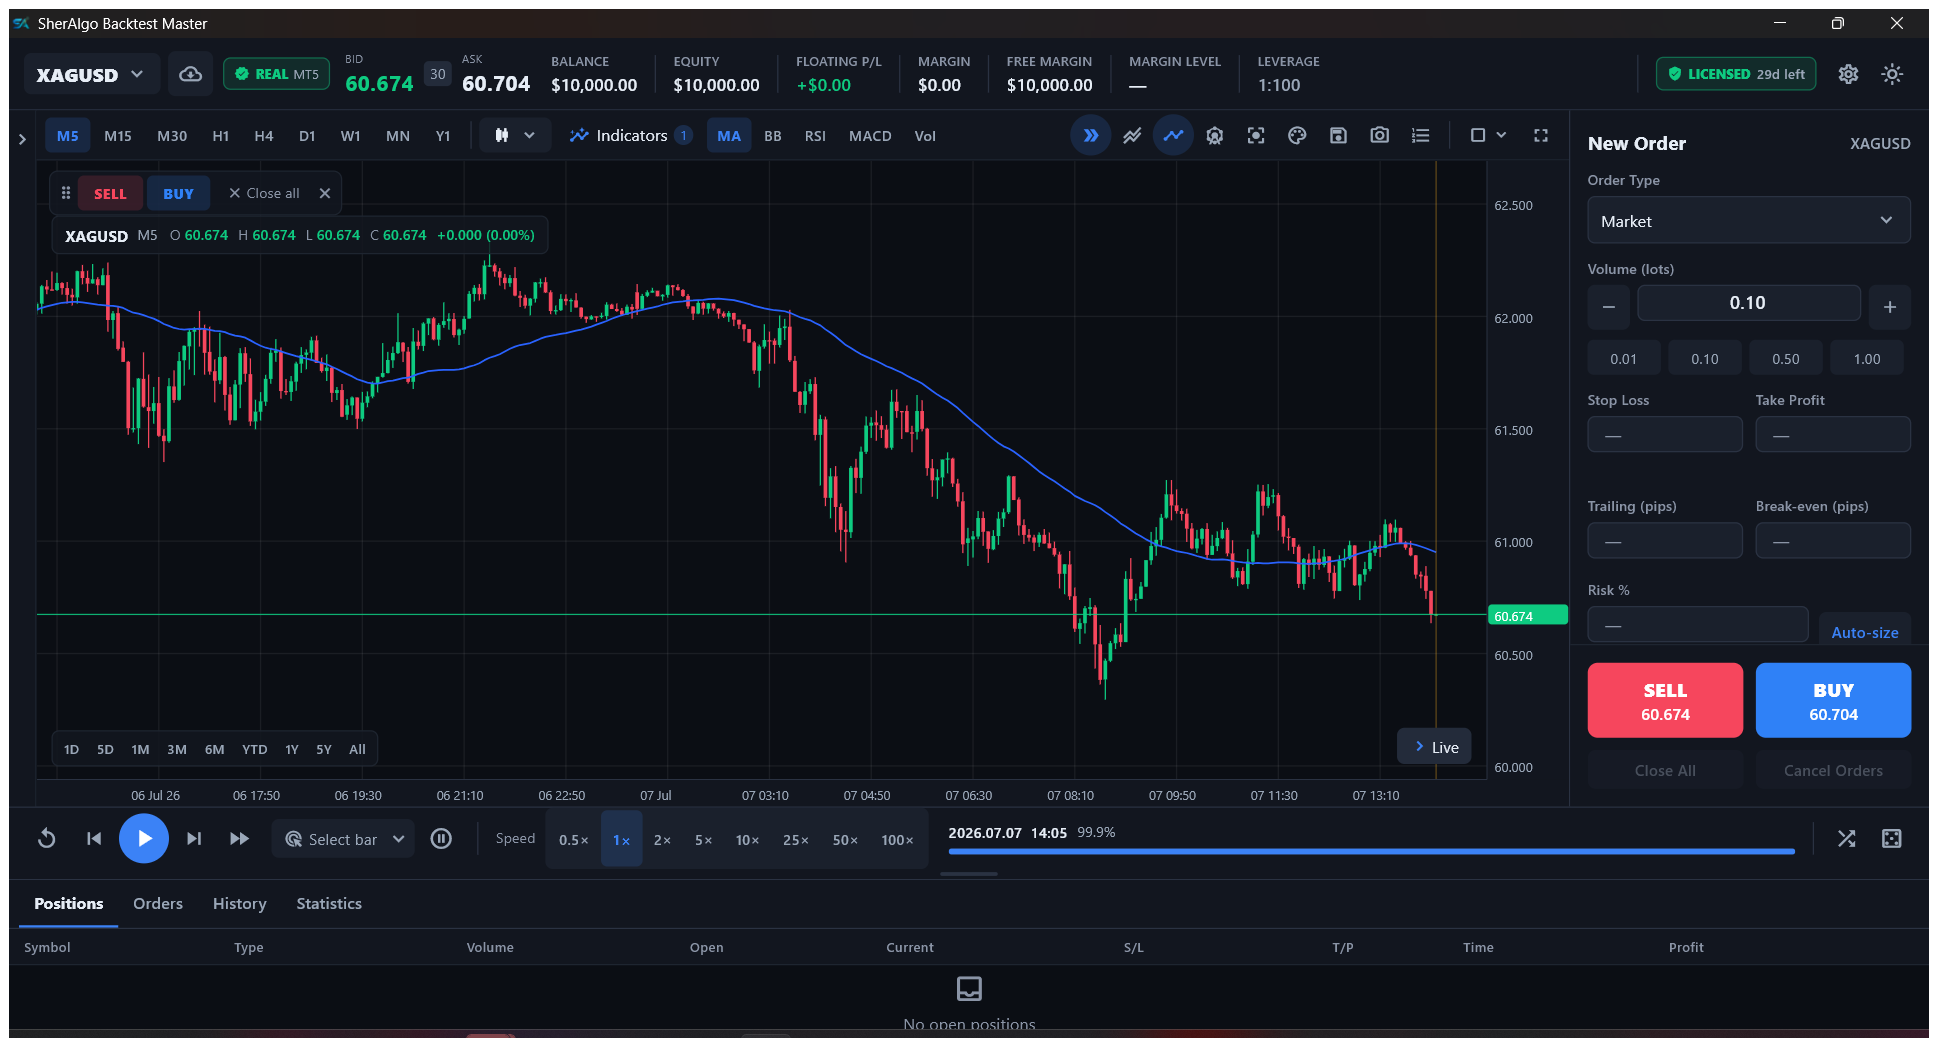This screenshot has width=1938, height=1038.
Task: Enter fullscreen chart mode
Action: [x=1541, y=135]
